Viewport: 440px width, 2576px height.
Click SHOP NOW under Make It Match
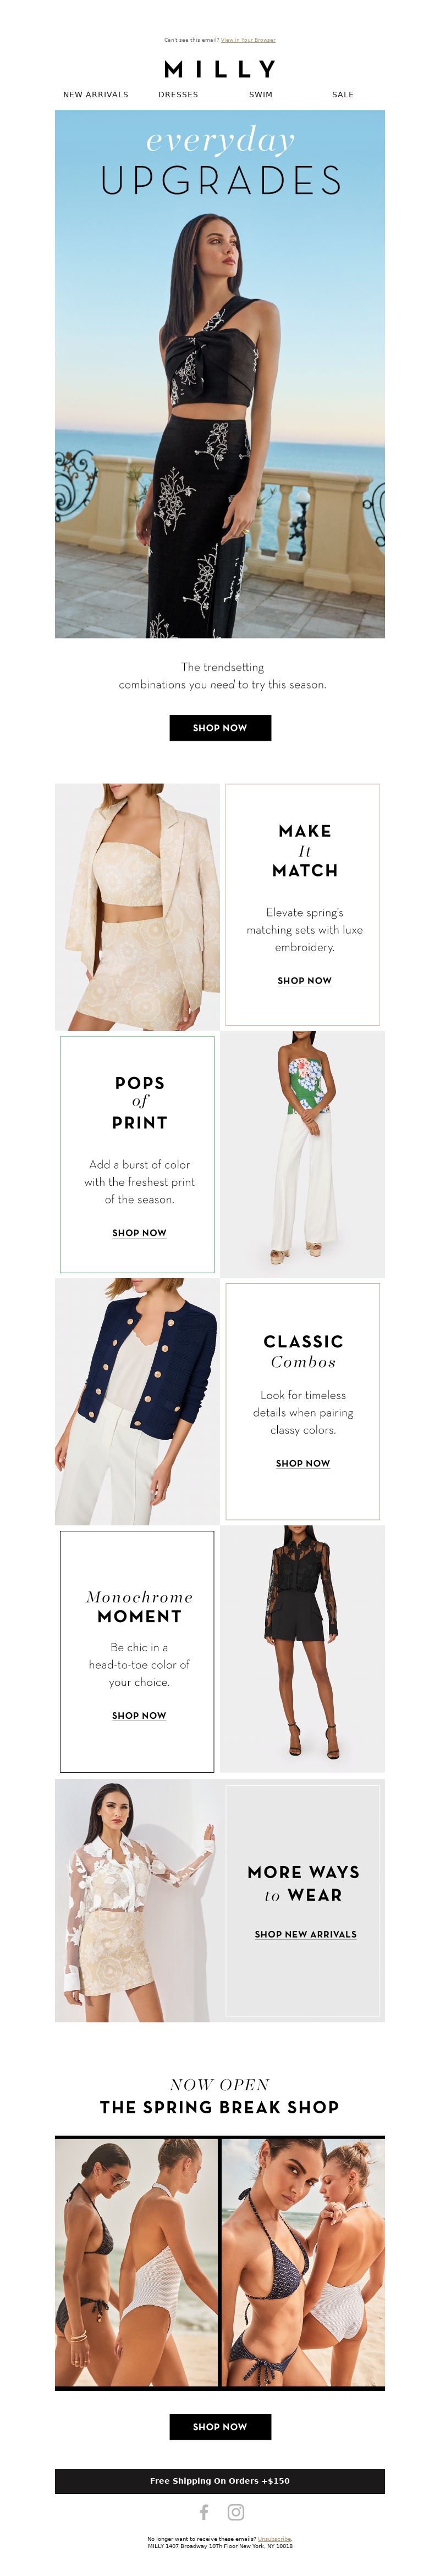tap(304, 980)
